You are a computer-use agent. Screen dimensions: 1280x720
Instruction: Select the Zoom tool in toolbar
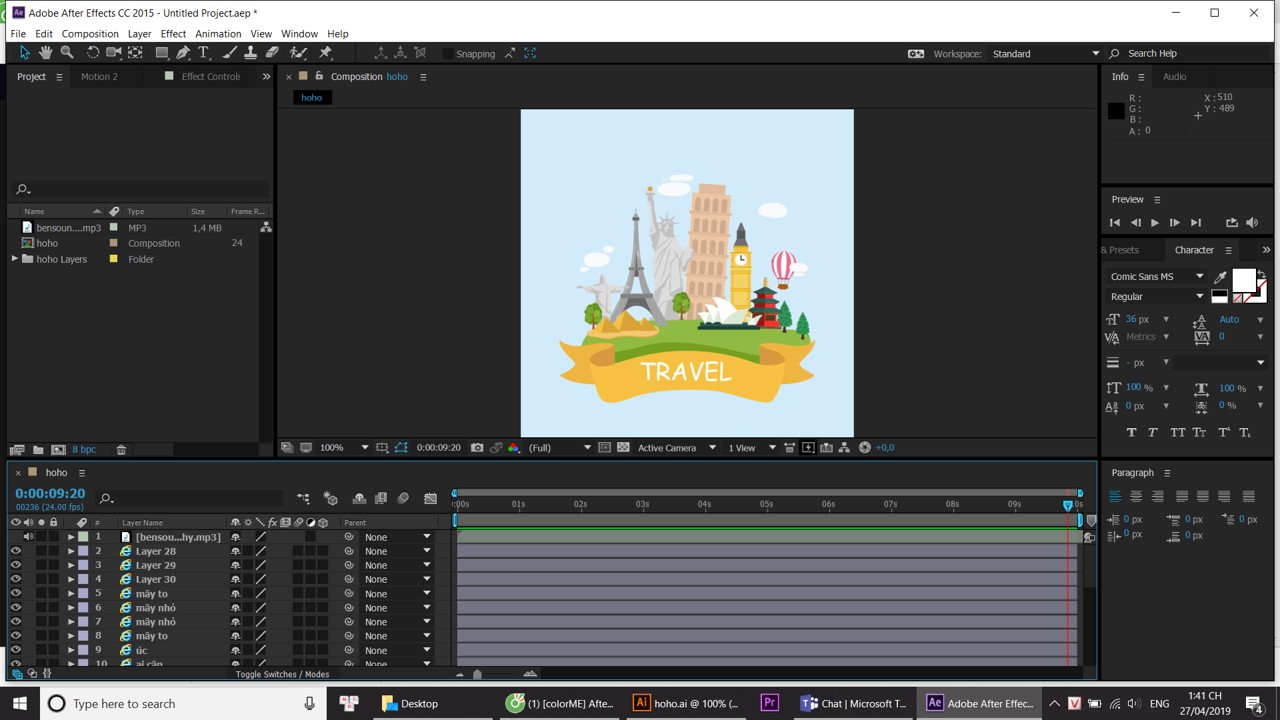point(67,53)
